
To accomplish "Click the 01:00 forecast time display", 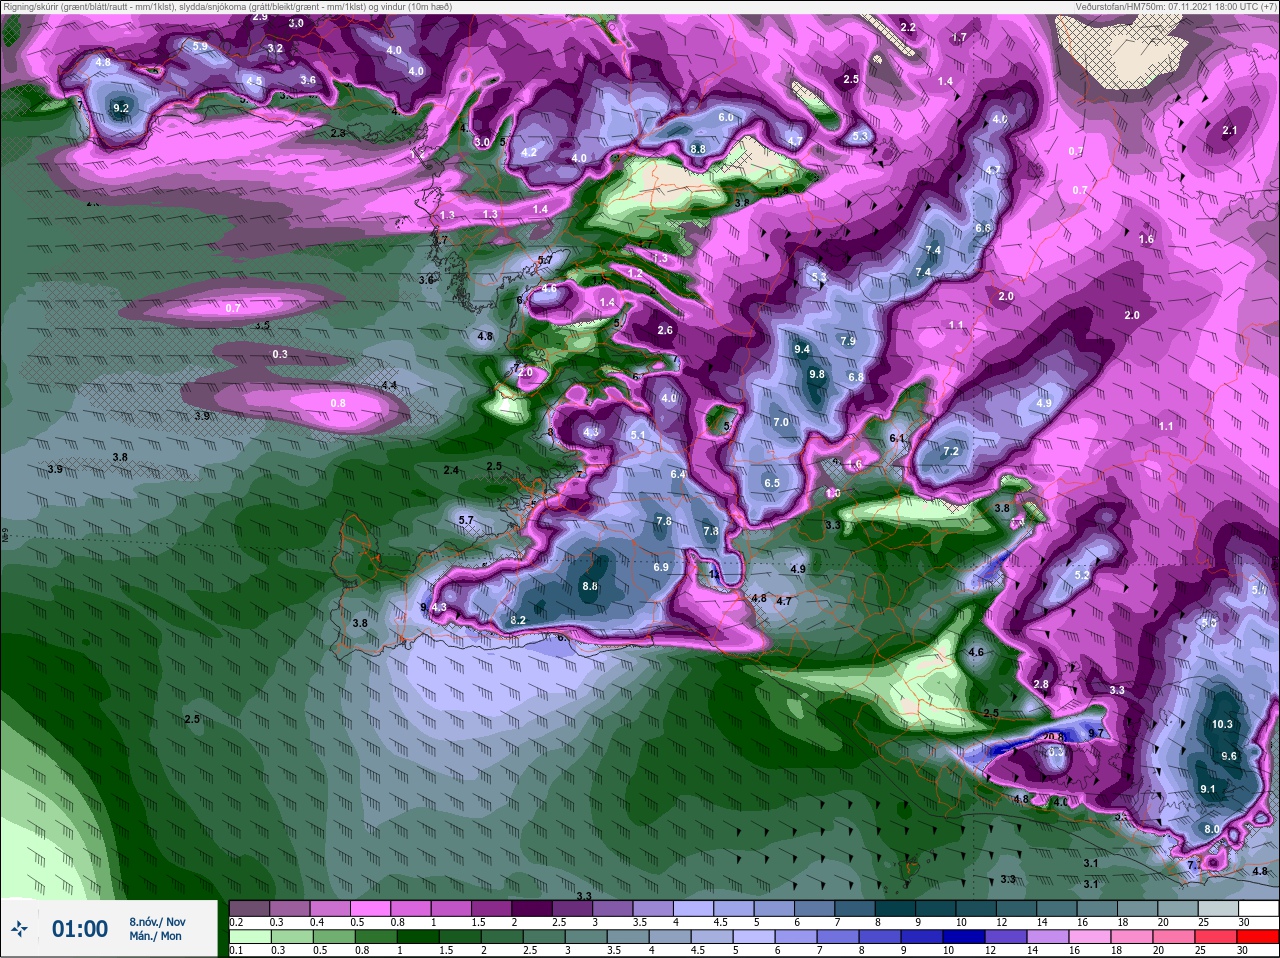I will click(80, 929).
